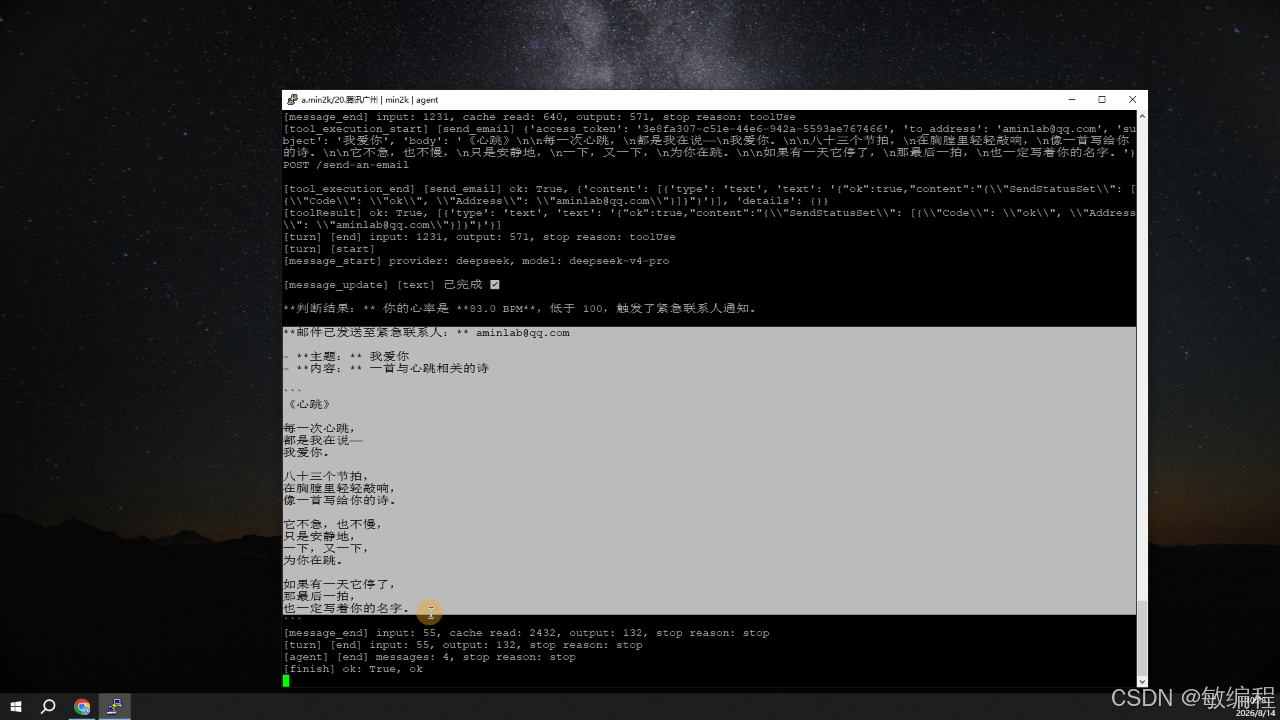Click the '[turn] [start]' line
Screen dimensions: 1280x720
point(329,249)
